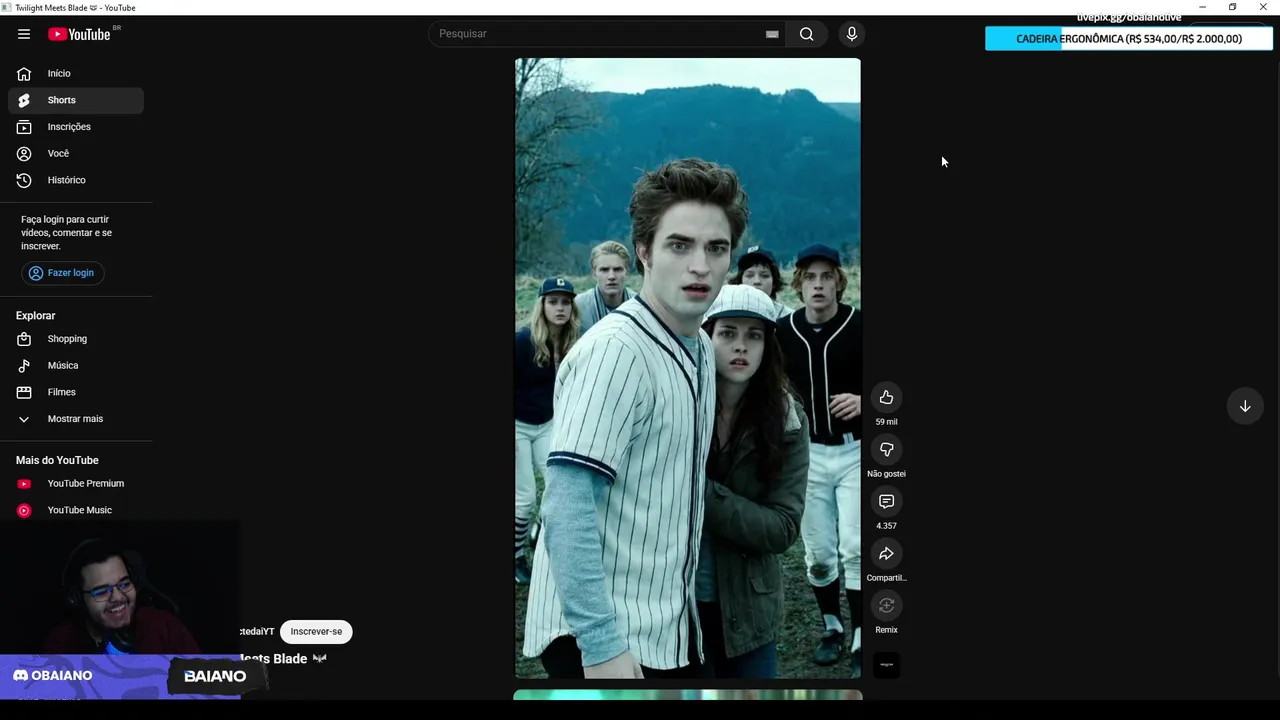This screenshot has width=1280, height=720.
Task: Click the search magnifier button
Action: coord(806,34)
